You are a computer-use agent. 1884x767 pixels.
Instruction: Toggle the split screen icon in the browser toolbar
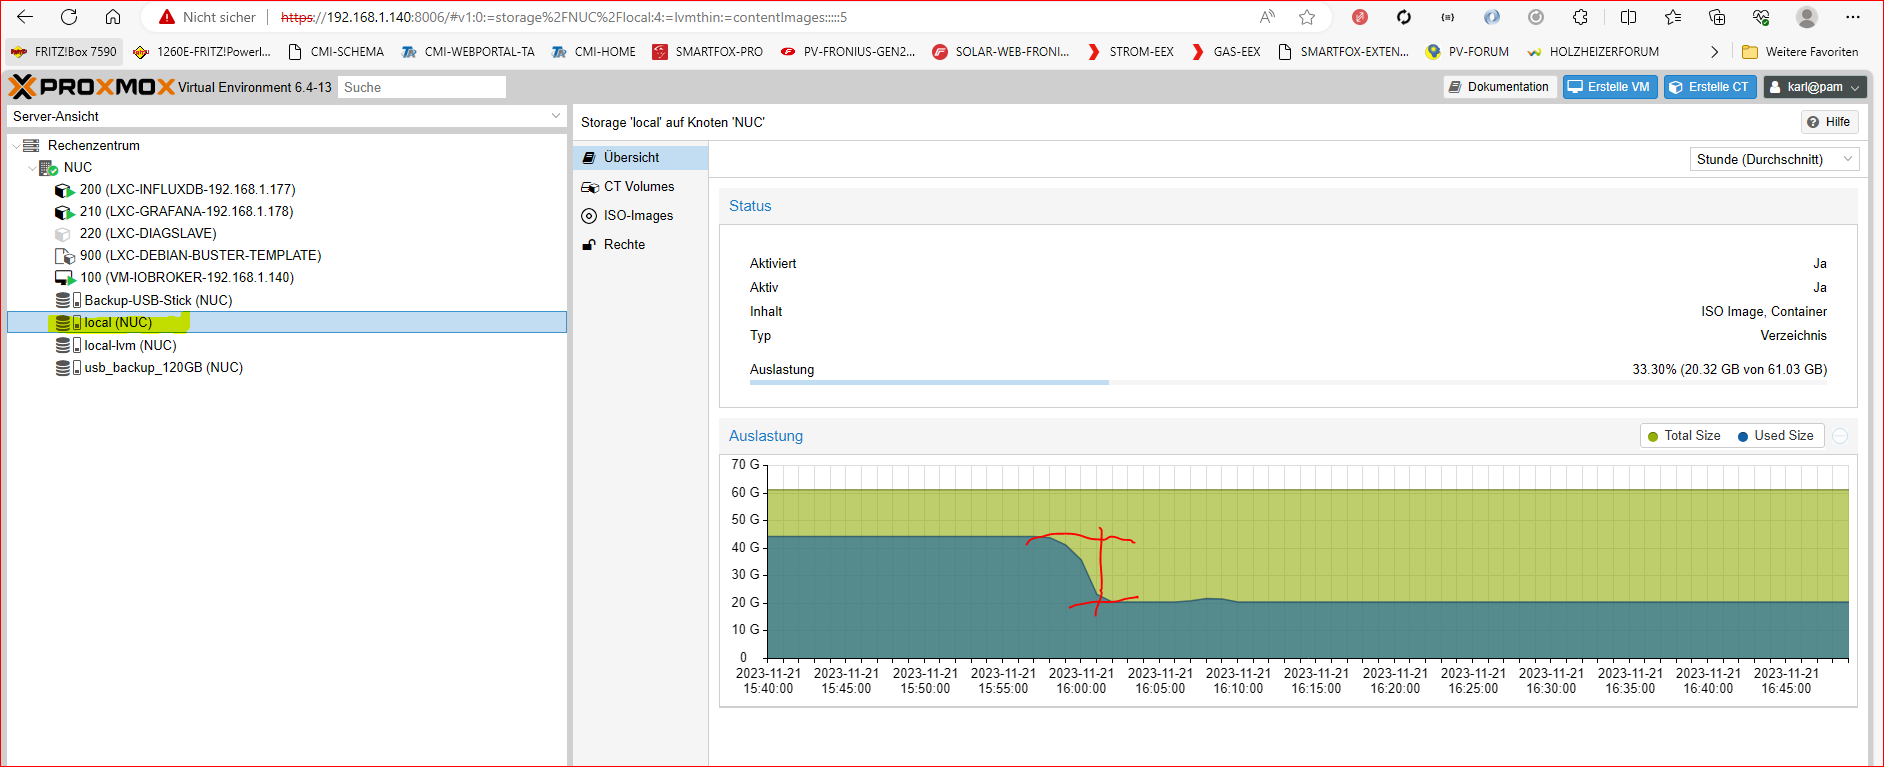(x=1628, y=17)
